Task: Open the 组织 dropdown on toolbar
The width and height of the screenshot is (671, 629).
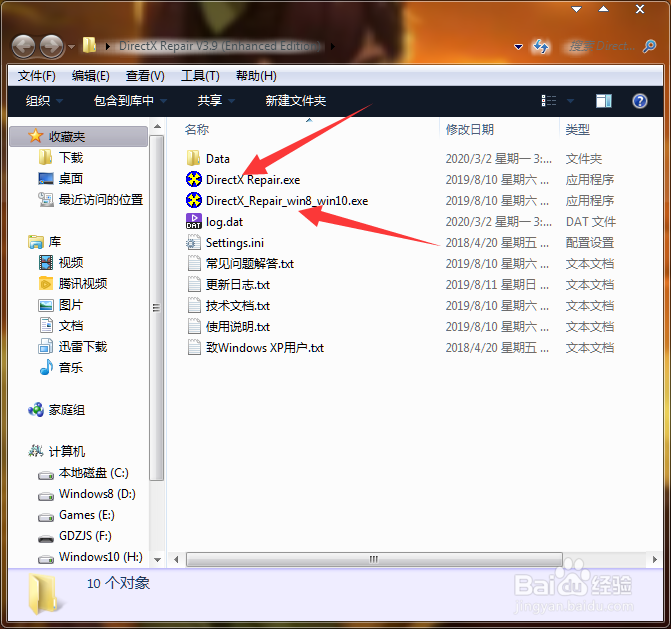Action: tap(44, 101)
